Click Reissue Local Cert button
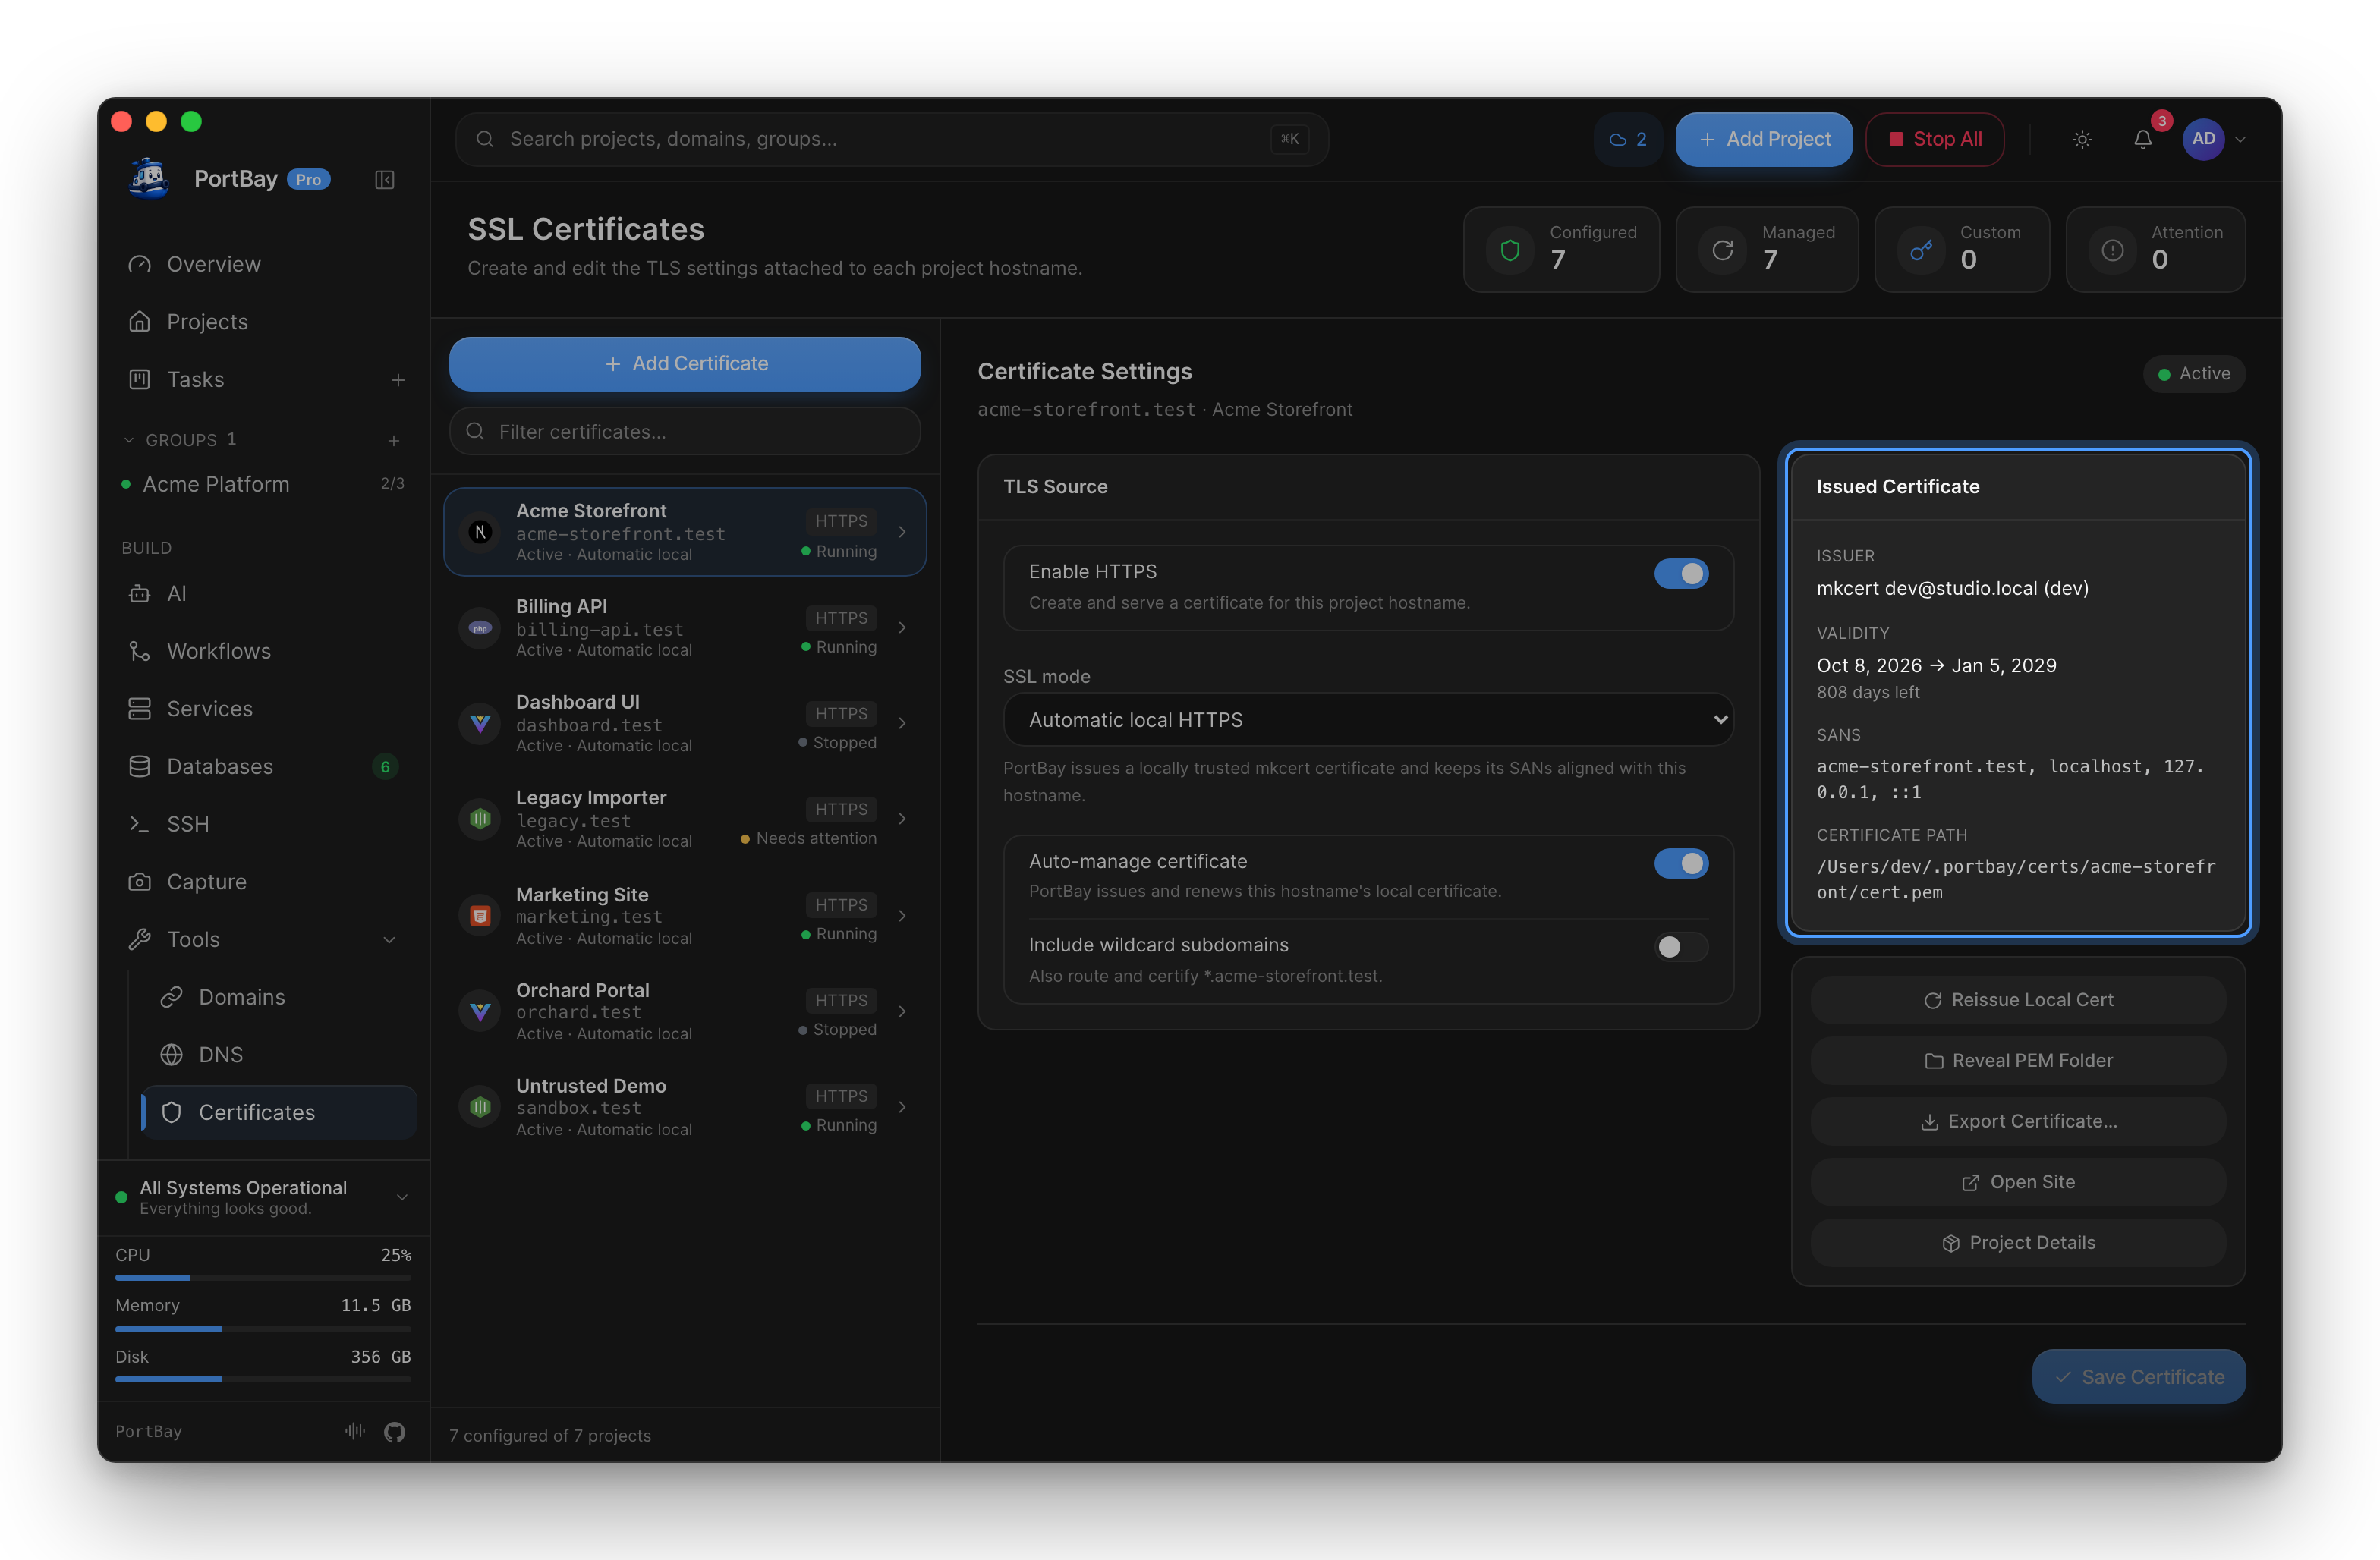This screenshot has width=2380, height=1560. 2018,1000
